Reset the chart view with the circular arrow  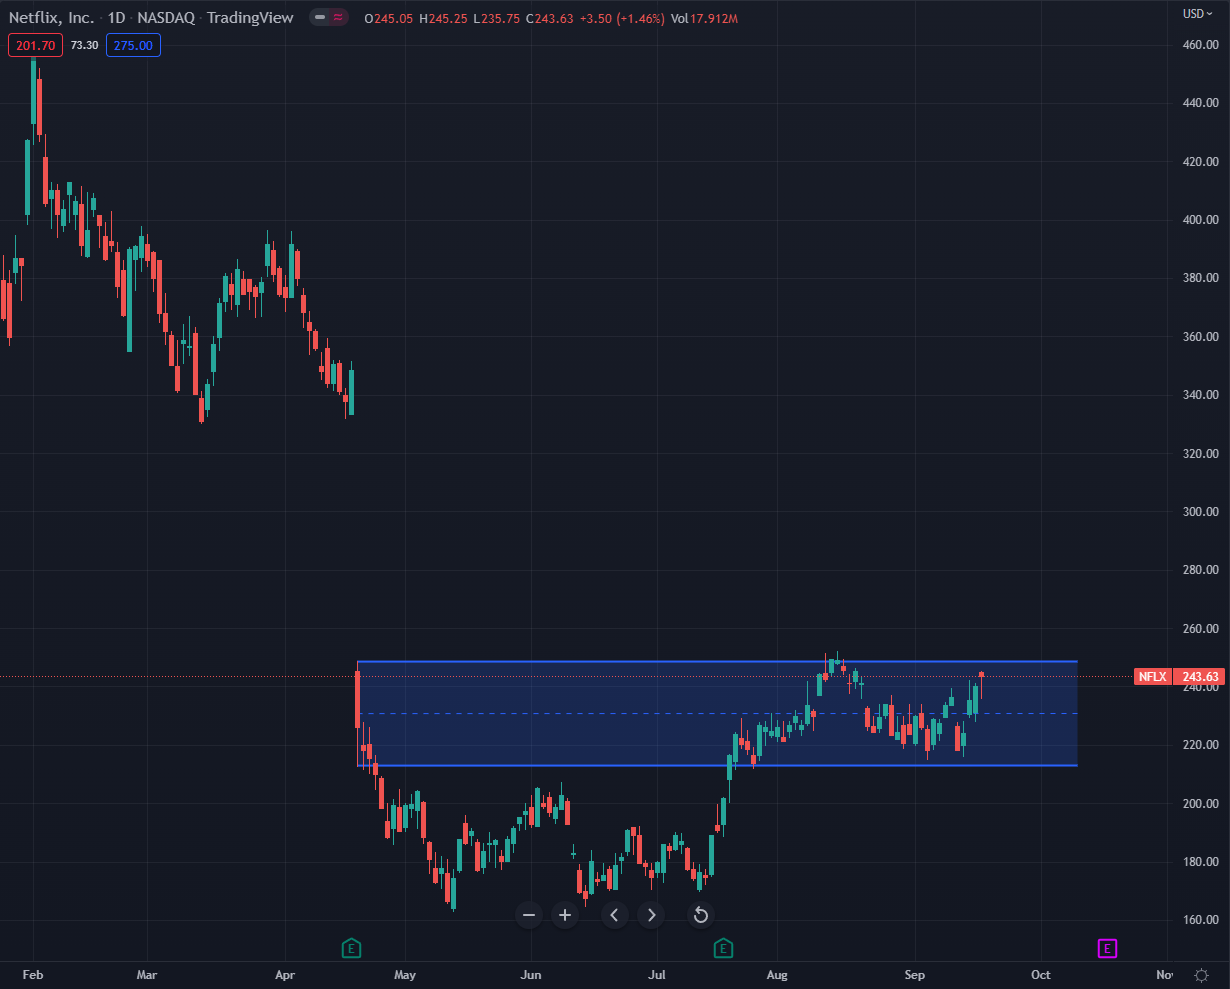701,915
